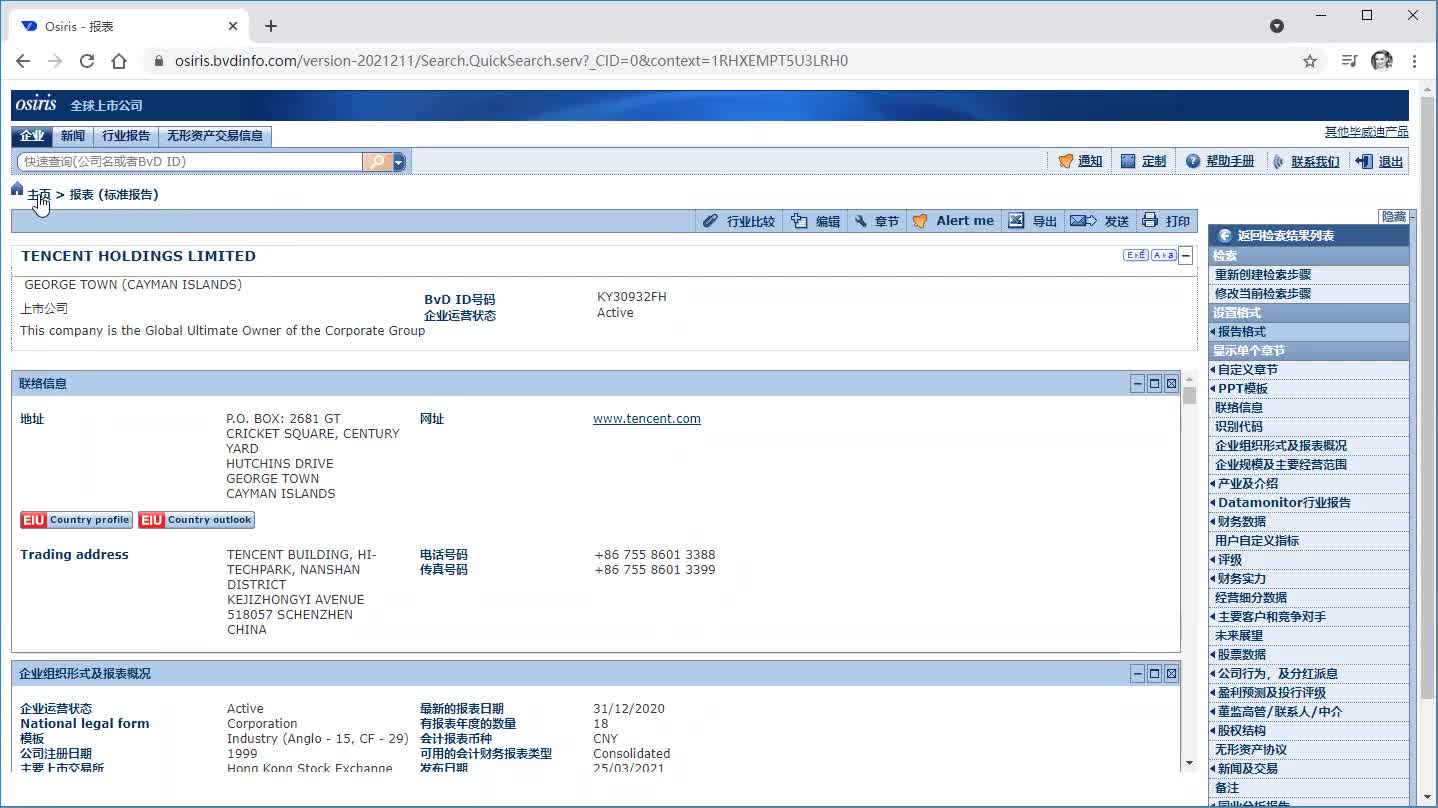Viewport: 1438px width, 808px height.
Task: Close the 联络信息 section
Action: point(1171,384)
